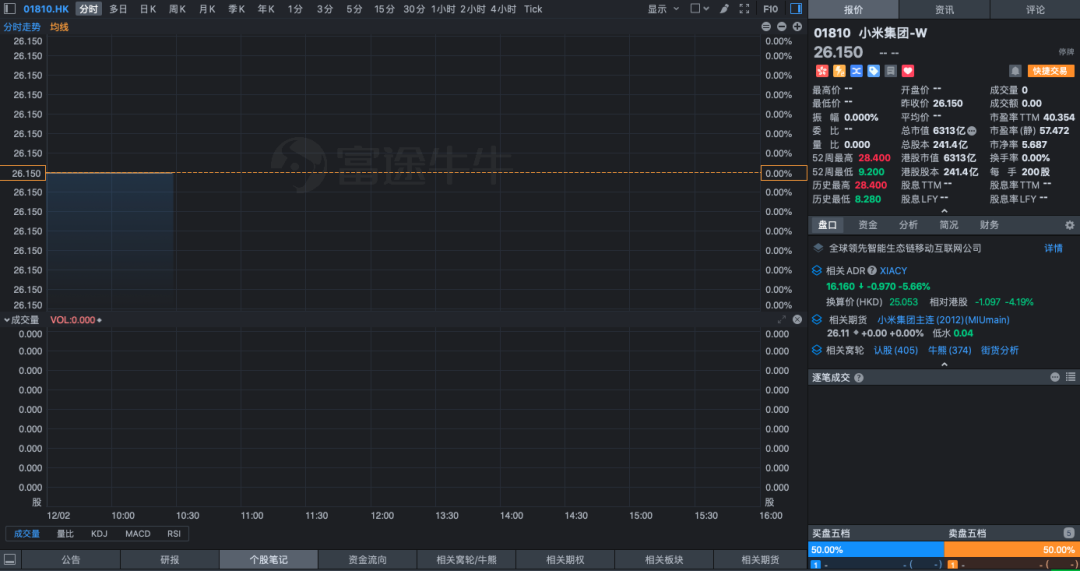The width and height of the screenshot is (1080, 571).
Task: Click the ADR help question mark
Action: tap(872, 271)
